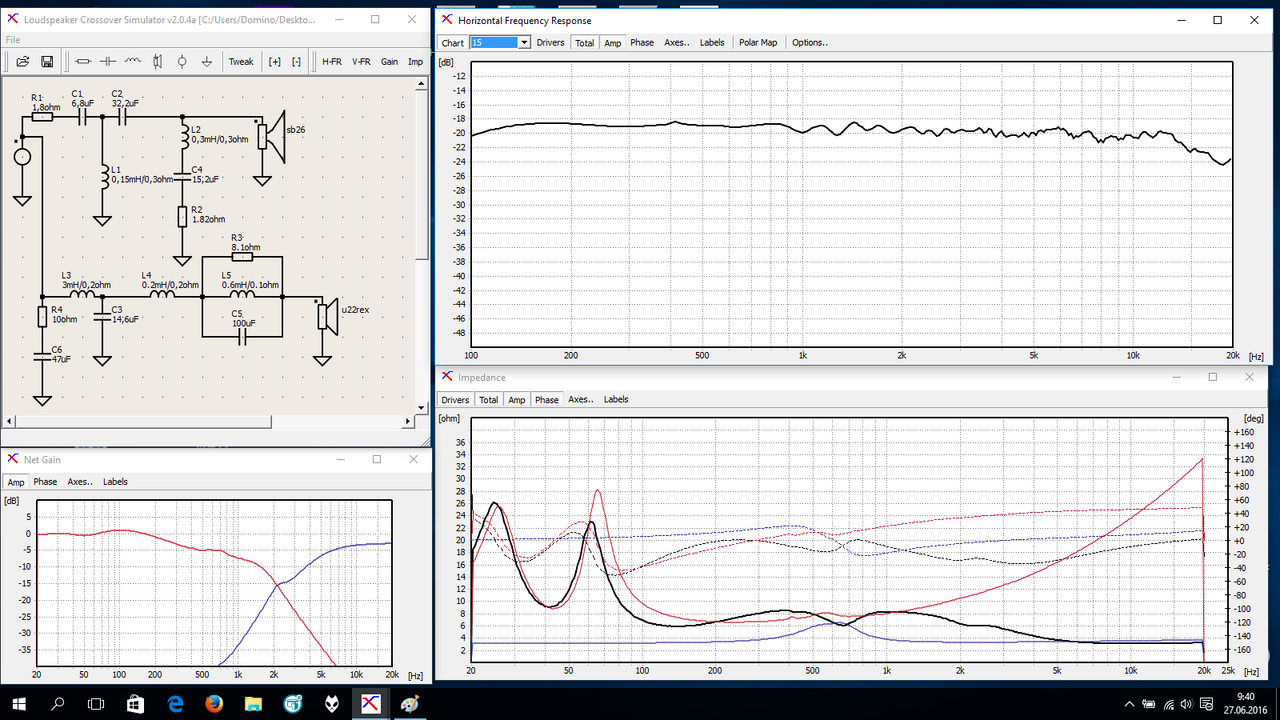This screenshot has height=720, width=1280.
Task: Select the ground symbol component tool
Action: (206, 61)
